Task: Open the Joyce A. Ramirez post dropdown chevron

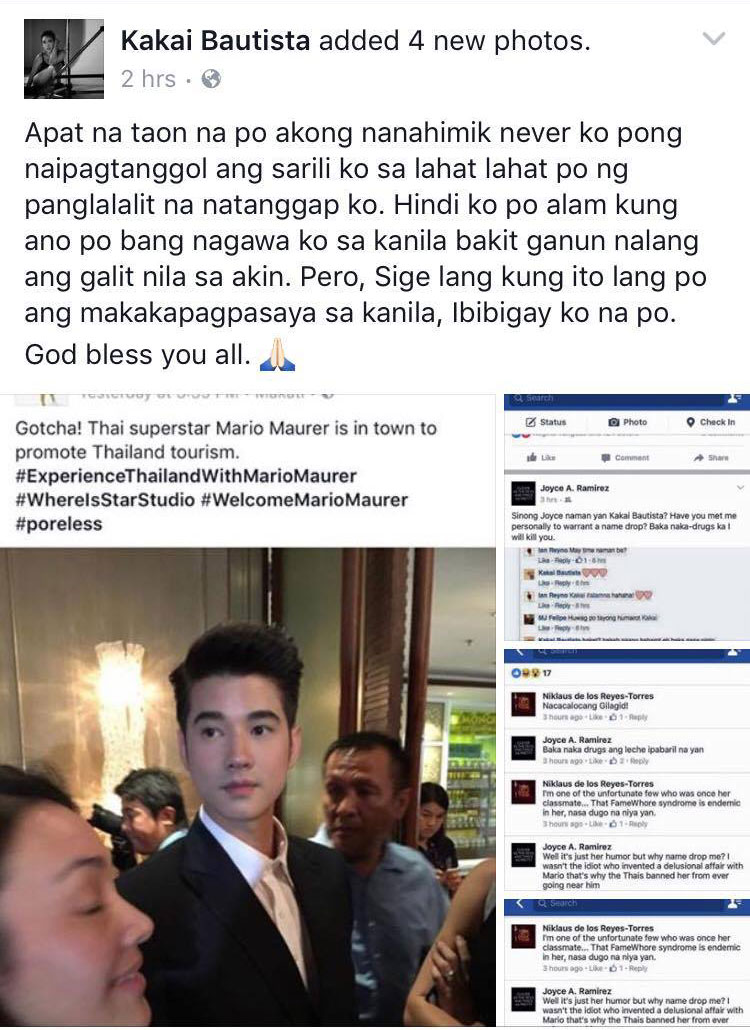Action: click(740, 487)
